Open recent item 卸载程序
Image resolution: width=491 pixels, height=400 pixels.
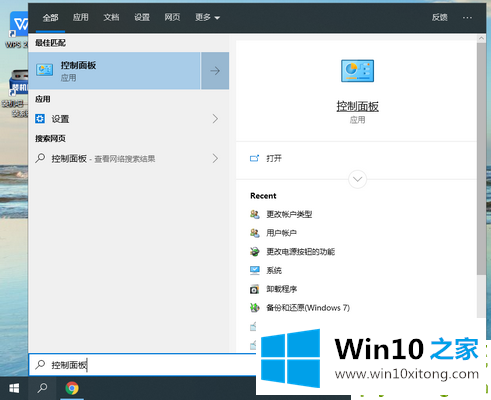(x=281, y=289)
